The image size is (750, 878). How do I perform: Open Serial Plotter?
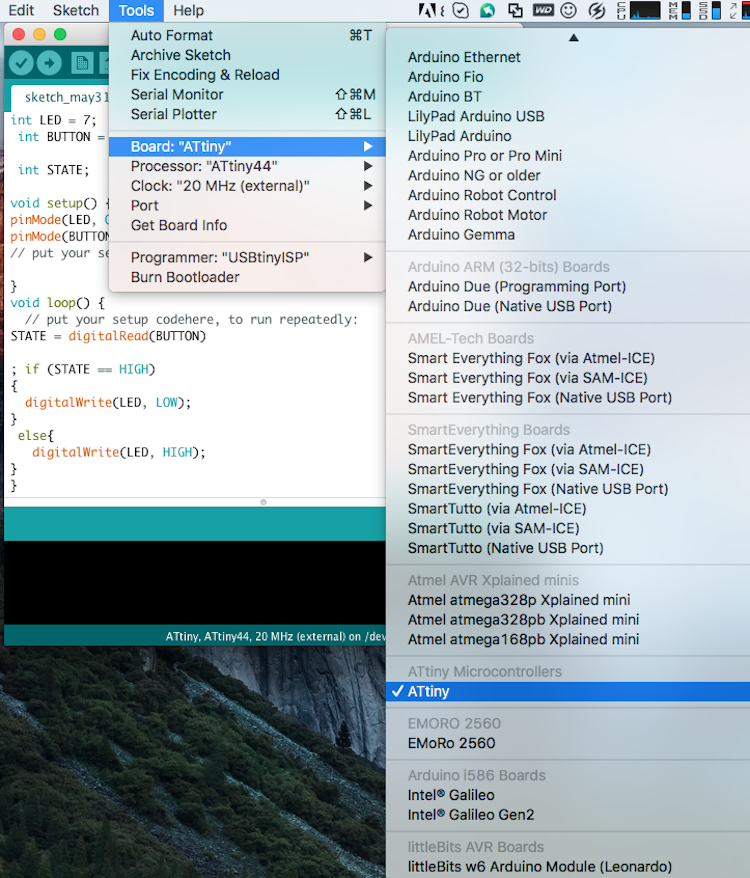point(247,114)
